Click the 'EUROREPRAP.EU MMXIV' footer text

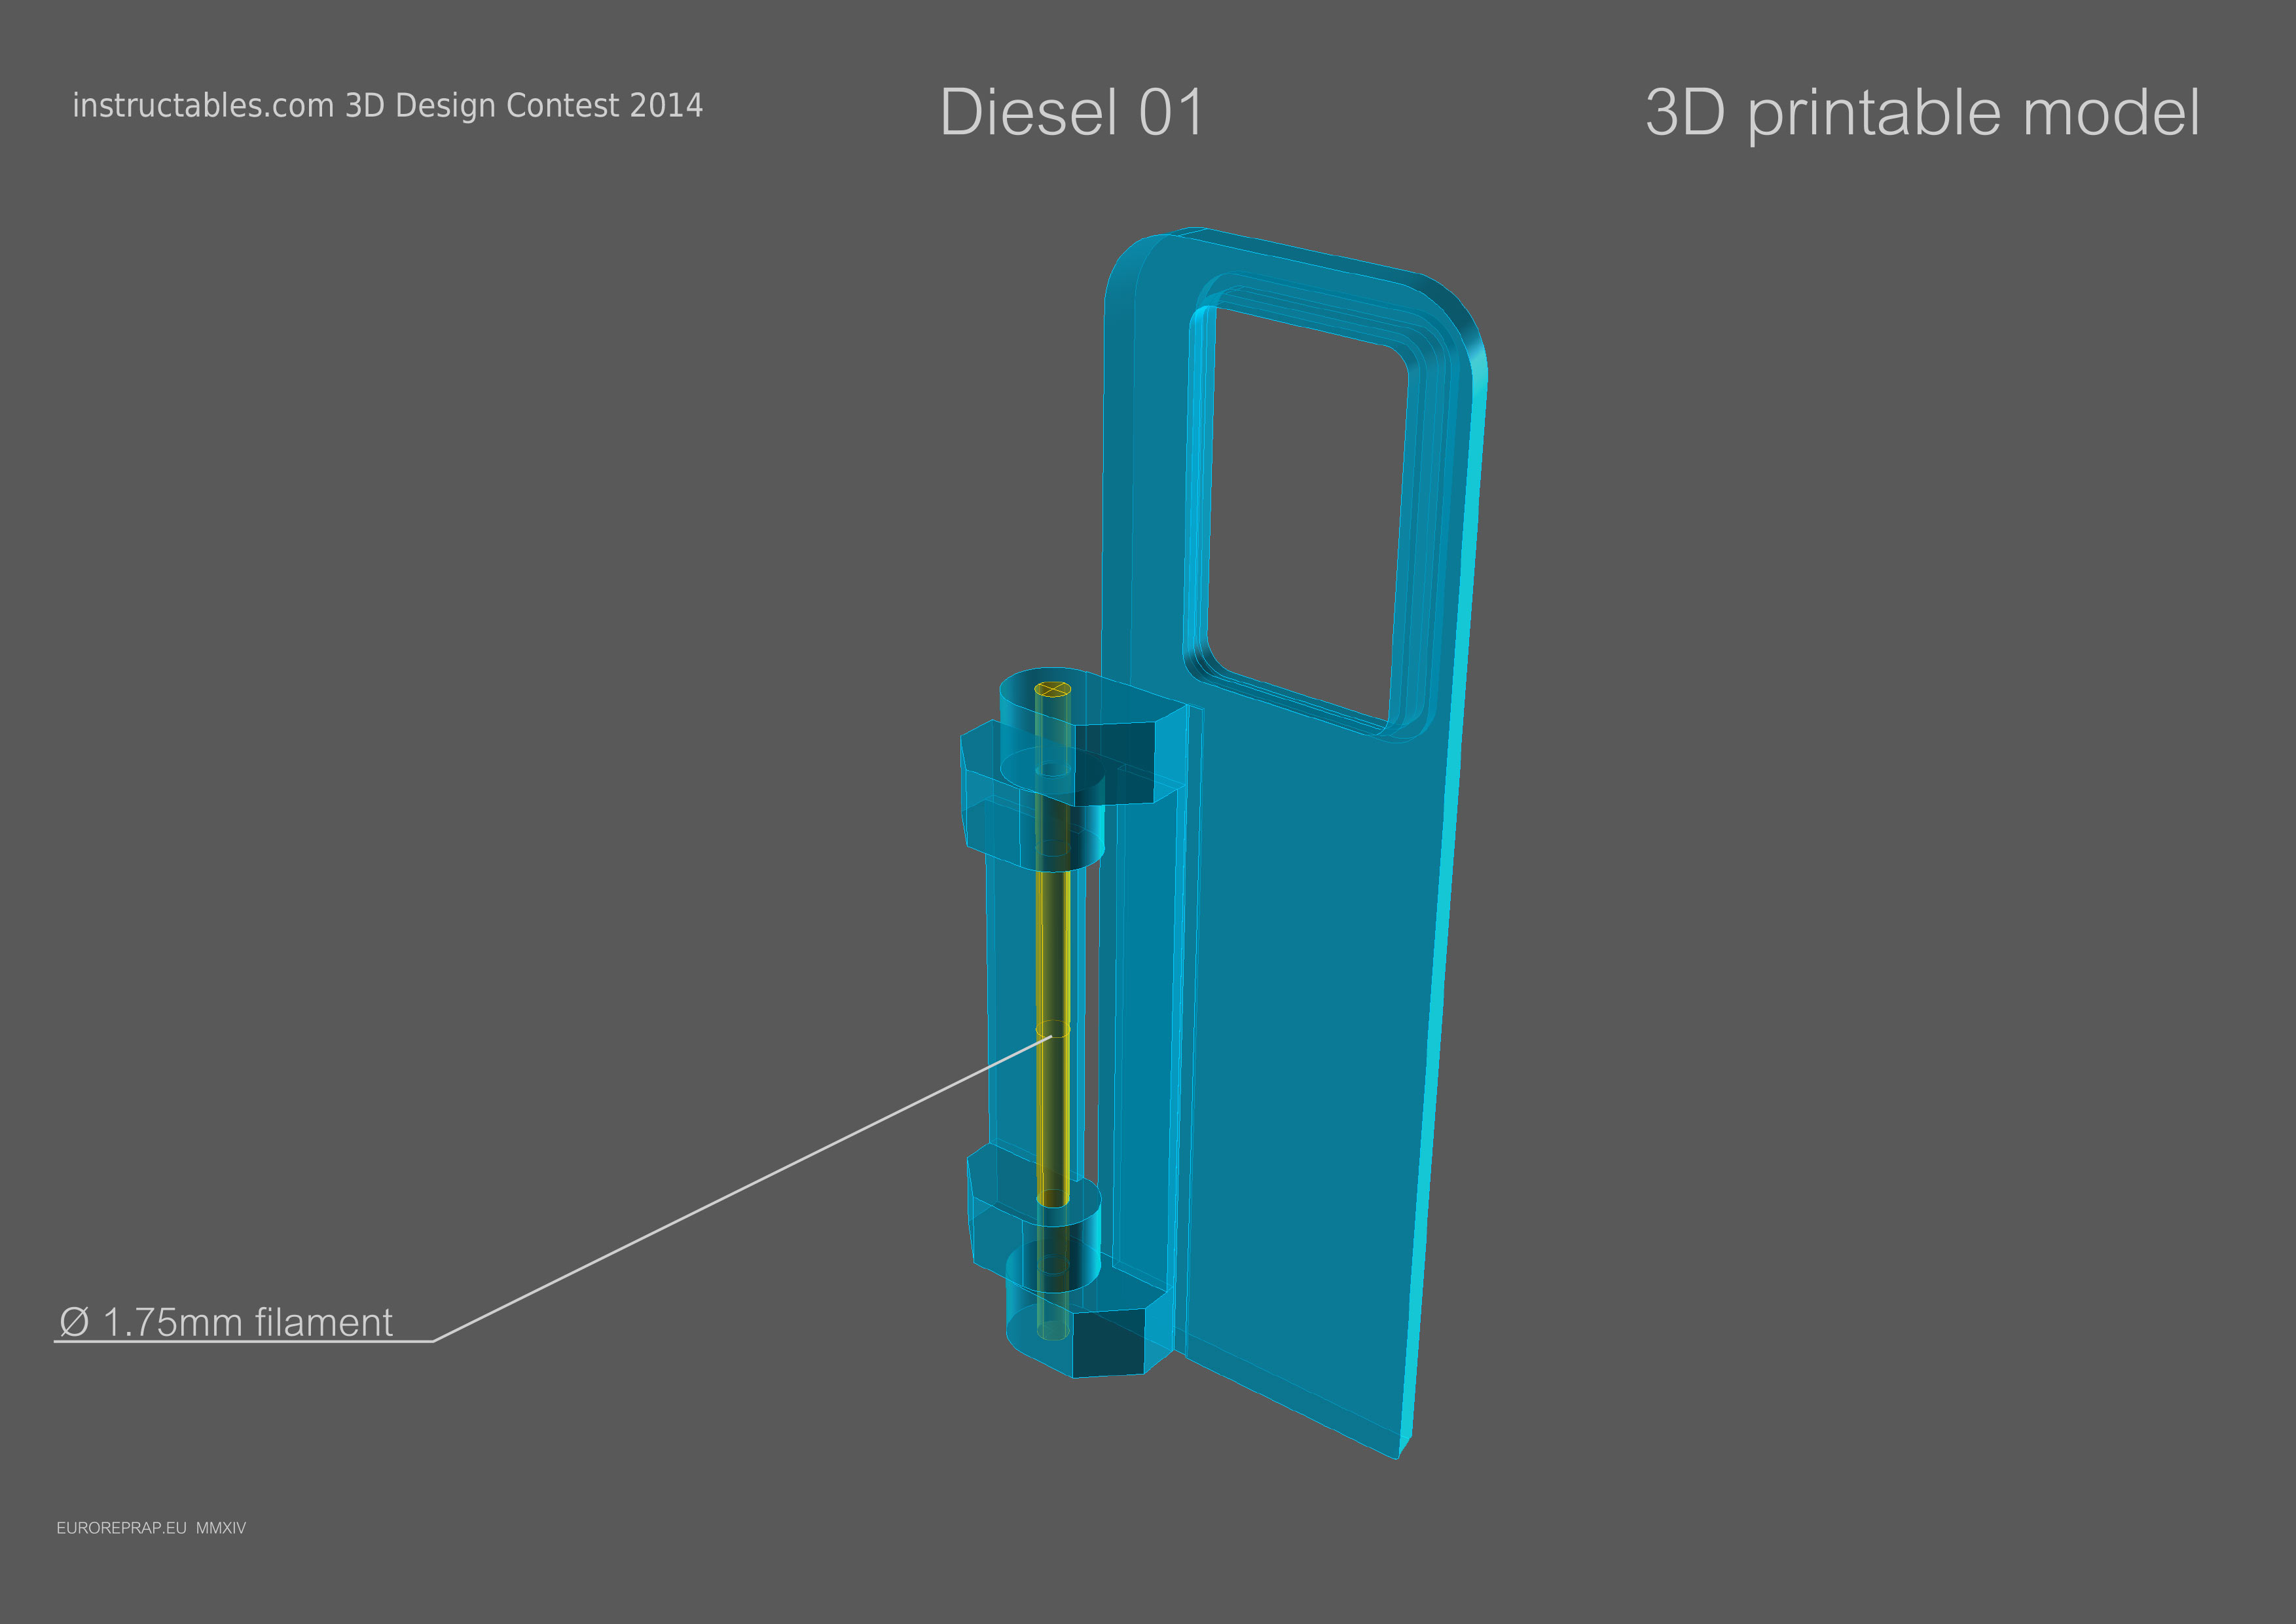[x=151, y=1528]
